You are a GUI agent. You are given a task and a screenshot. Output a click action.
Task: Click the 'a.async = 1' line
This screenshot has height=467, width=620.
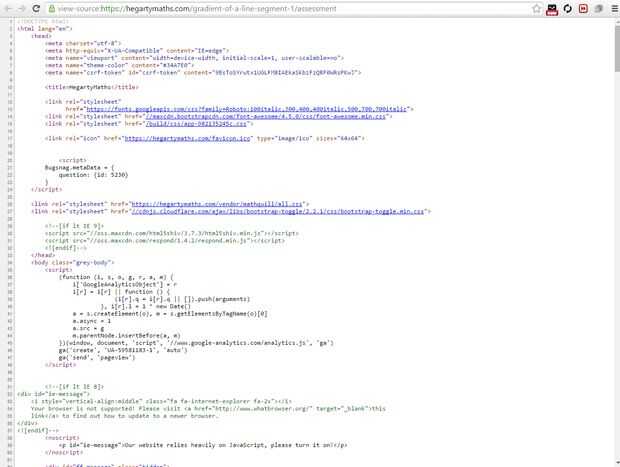click(x=92, y=321)
